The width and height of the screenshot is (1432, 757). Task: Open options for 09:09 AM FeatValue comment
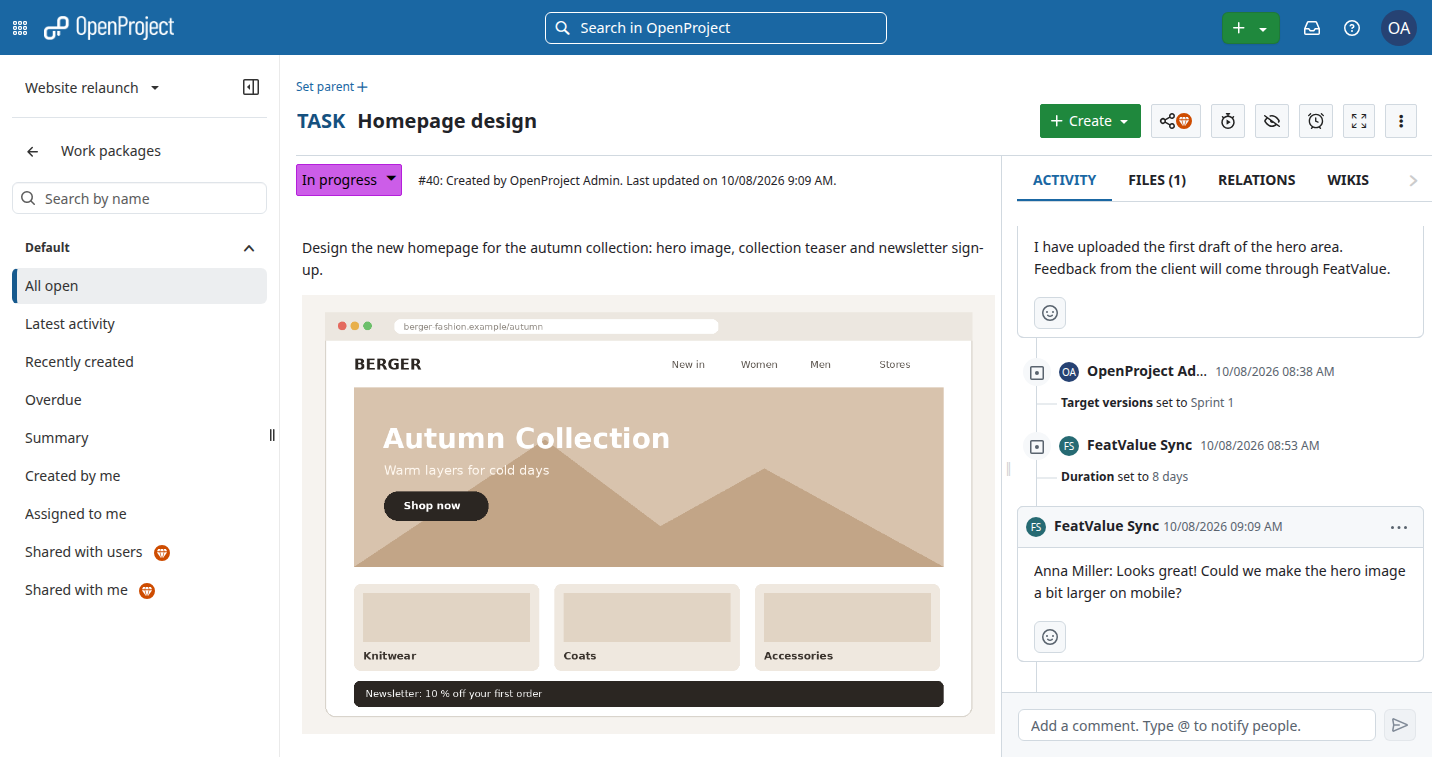pyautogui.click(x=1399, y=527)
